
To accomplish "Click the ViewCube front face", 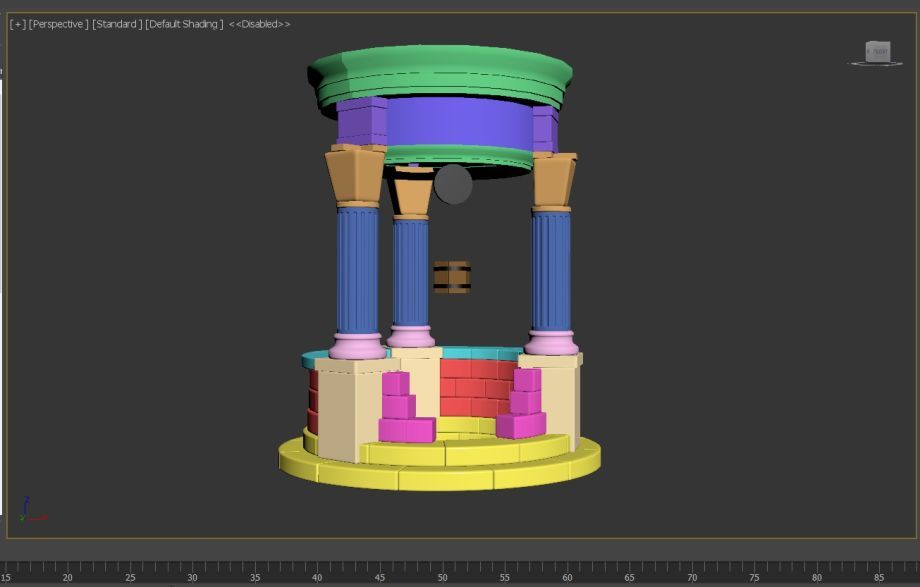I will pyautogui.click(x=878, y=52).
